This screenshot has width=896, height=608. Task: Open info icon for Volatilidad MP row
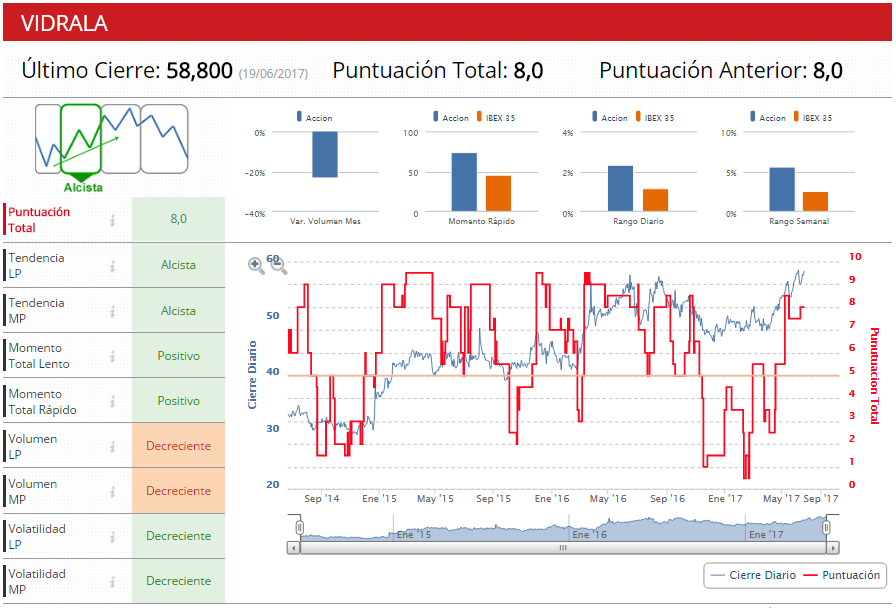tap(113, 581)
